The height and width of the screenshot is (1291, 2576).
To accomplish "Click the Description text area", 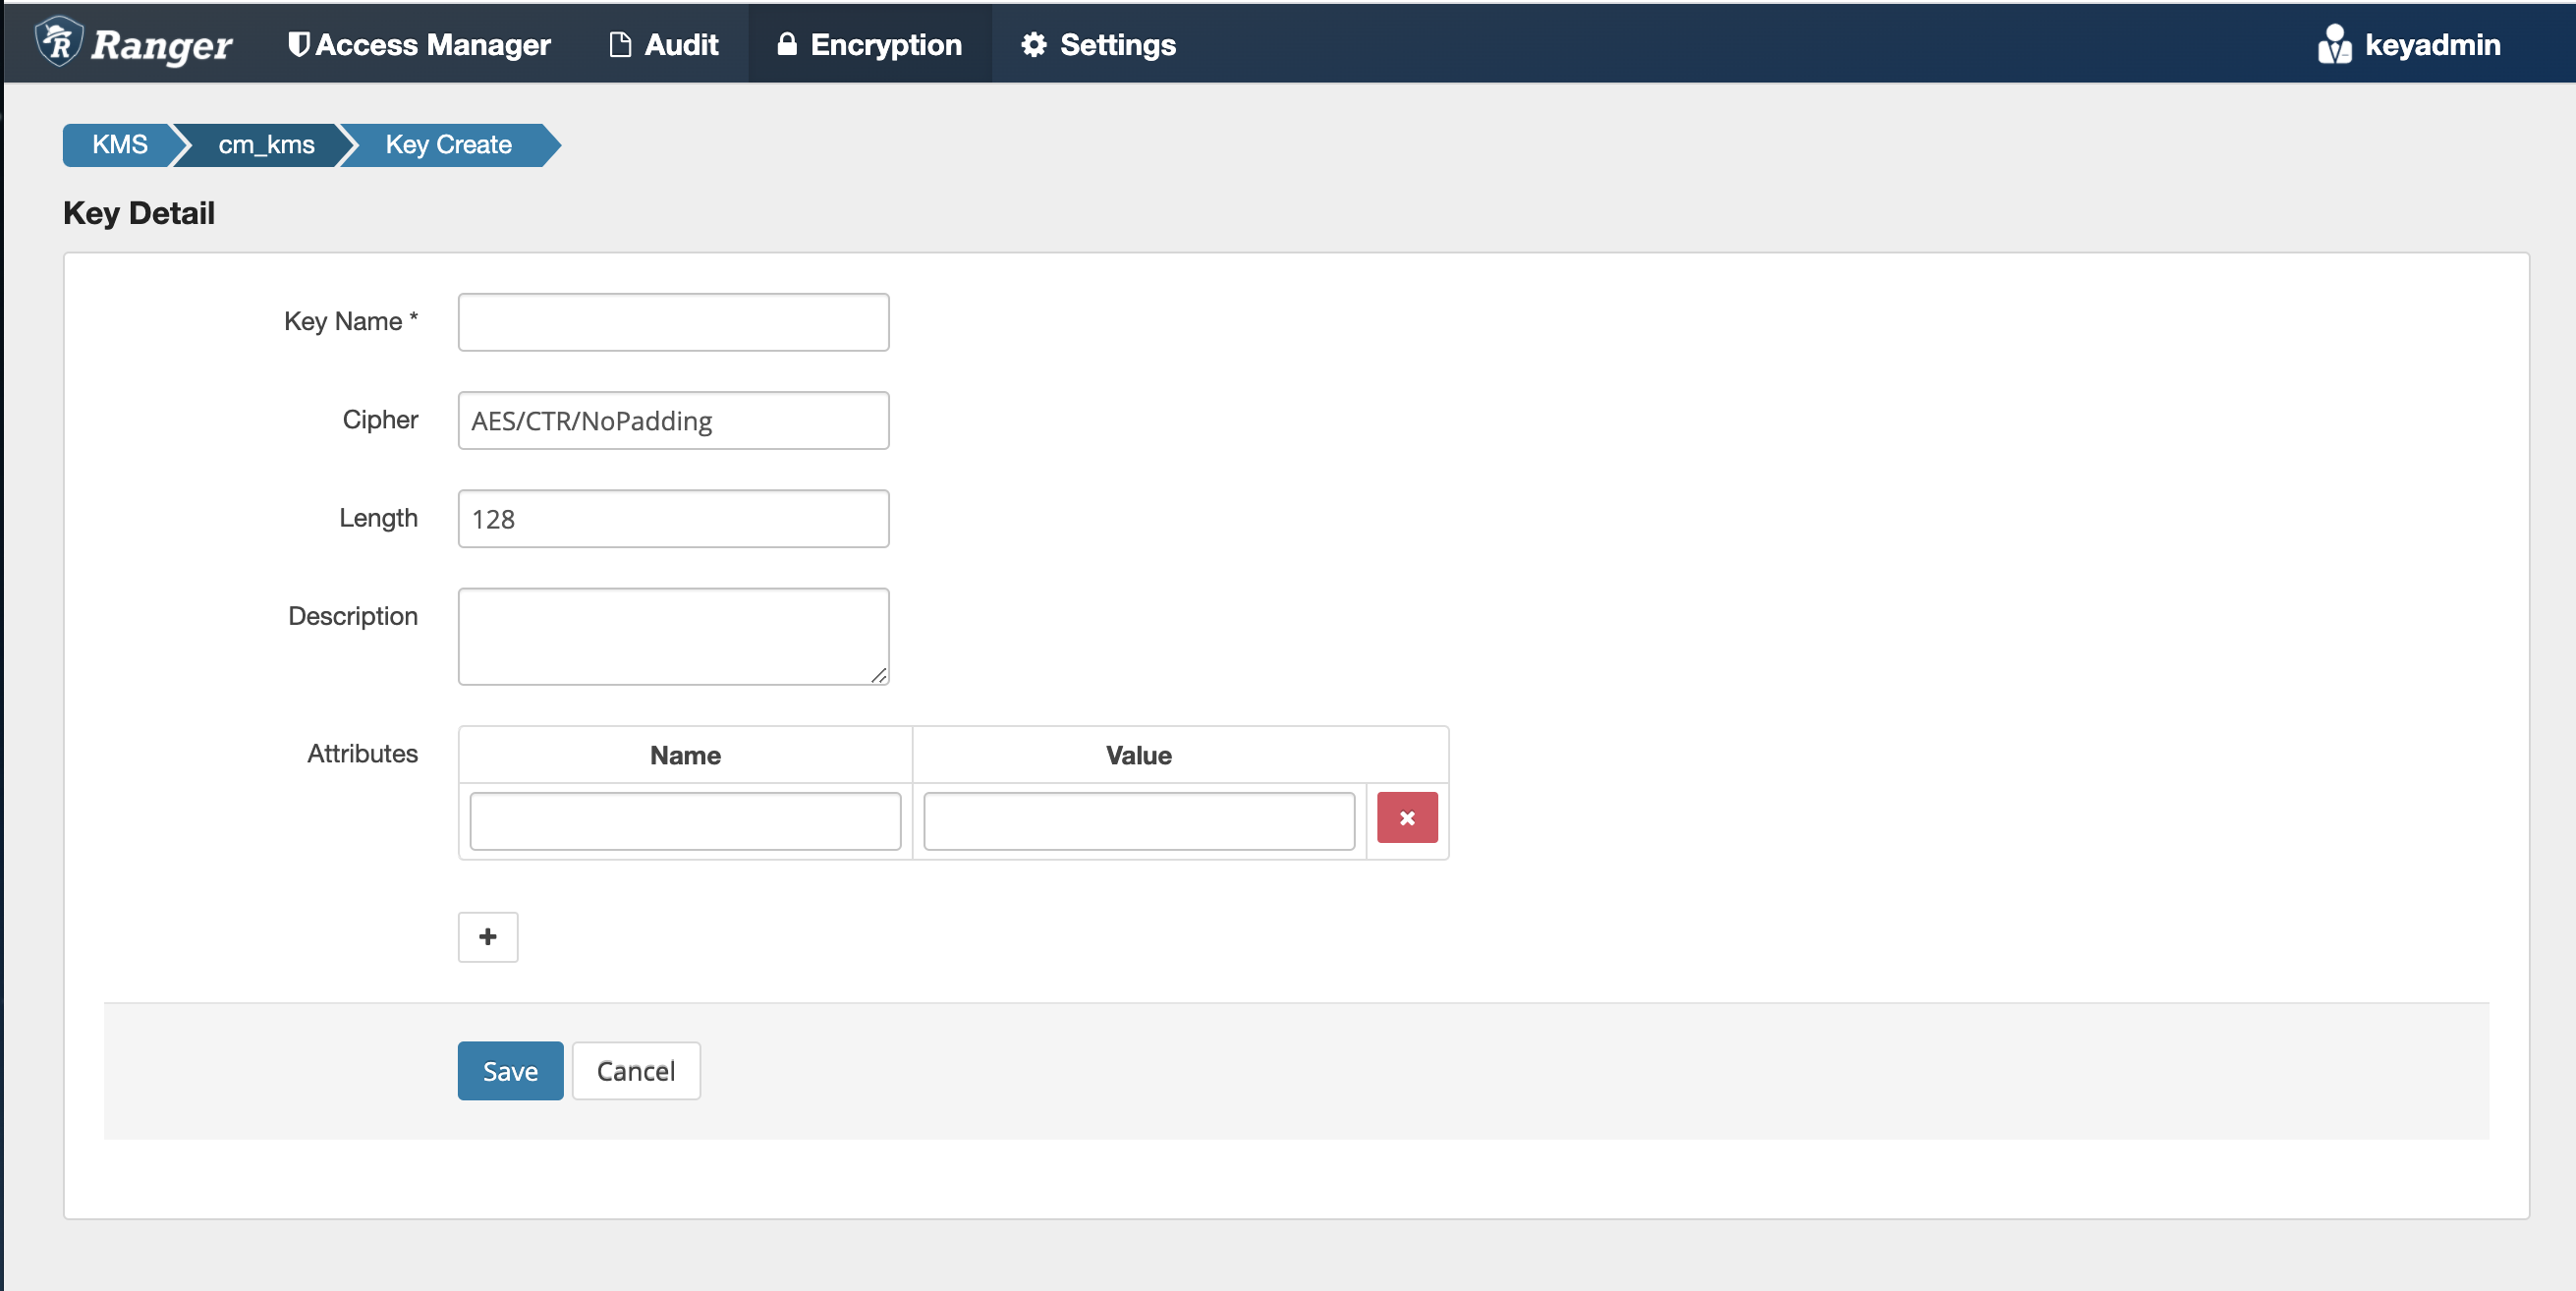I will (673, 636).
